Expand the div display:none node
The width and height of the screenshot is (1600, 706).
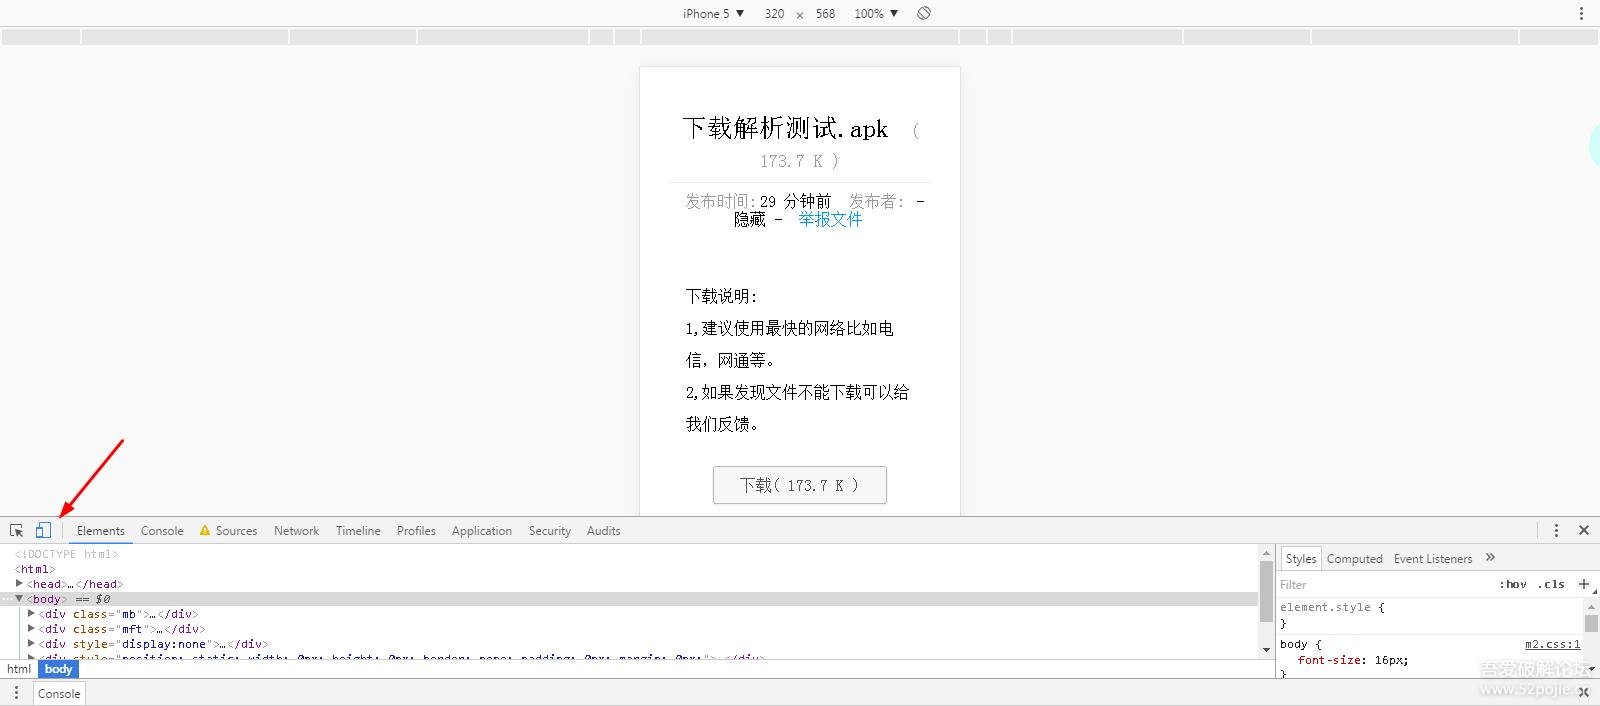(x=31, y=643)
